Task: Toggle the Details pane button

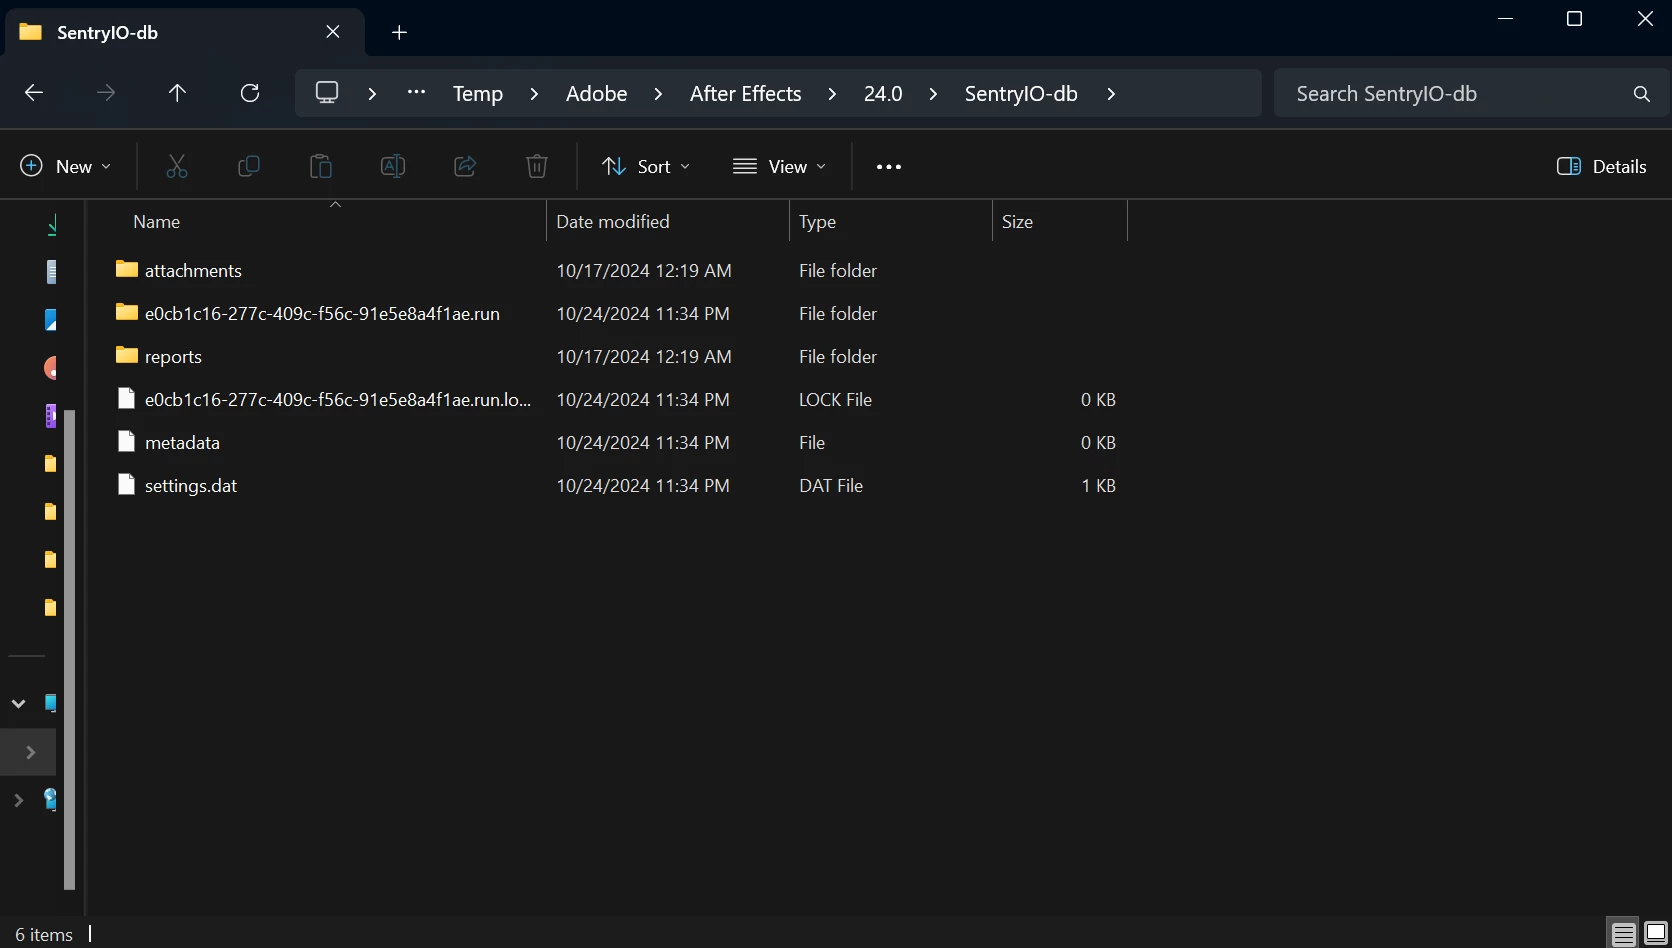Action: coord(1602,167)
